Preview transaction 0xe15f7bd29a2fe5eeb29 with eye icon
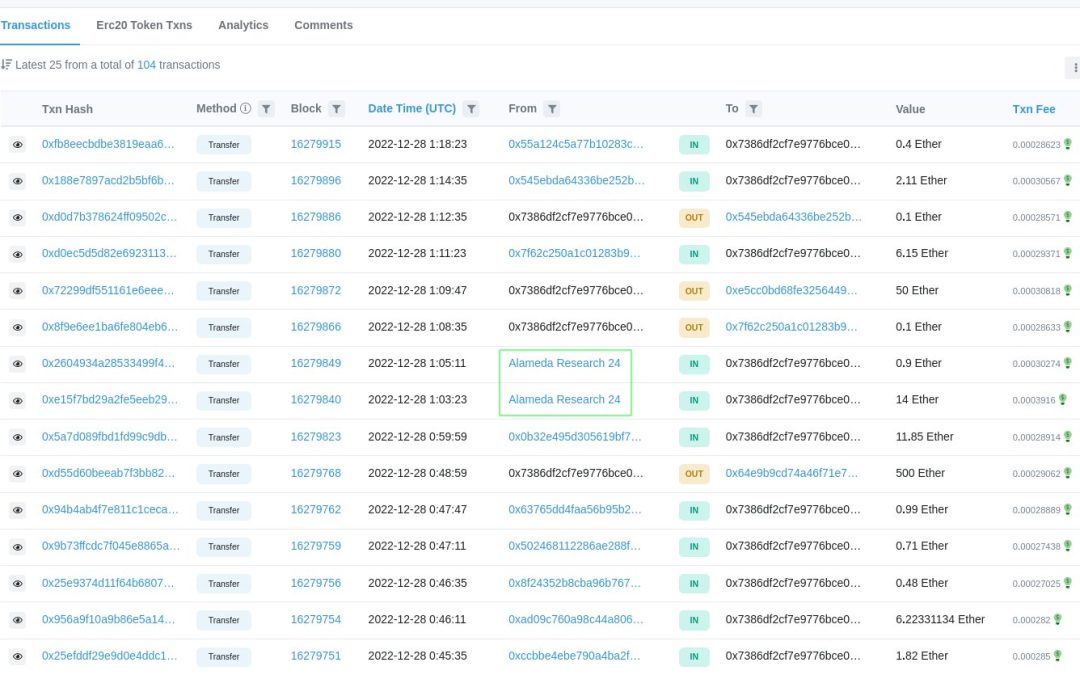 coord(17,400)
